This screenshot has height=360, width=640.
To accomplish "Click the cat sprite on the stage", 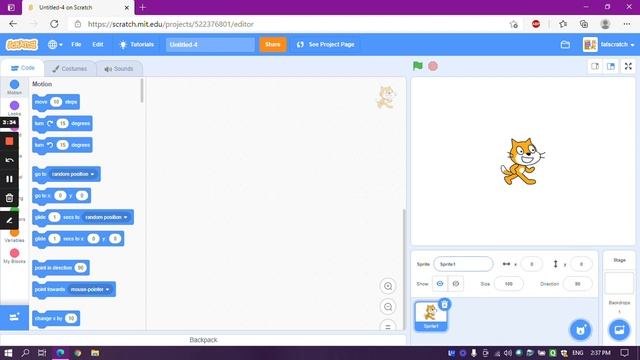I will click(522, 162).
